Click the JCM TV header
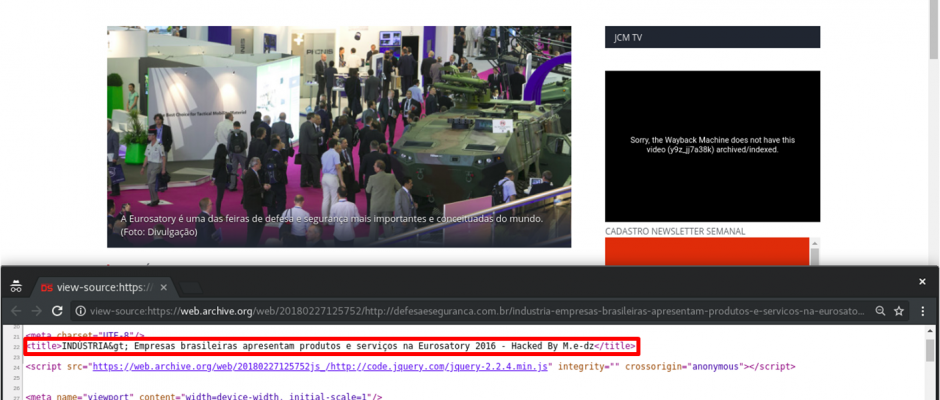The image size is (940, 400). coord(712,37)
